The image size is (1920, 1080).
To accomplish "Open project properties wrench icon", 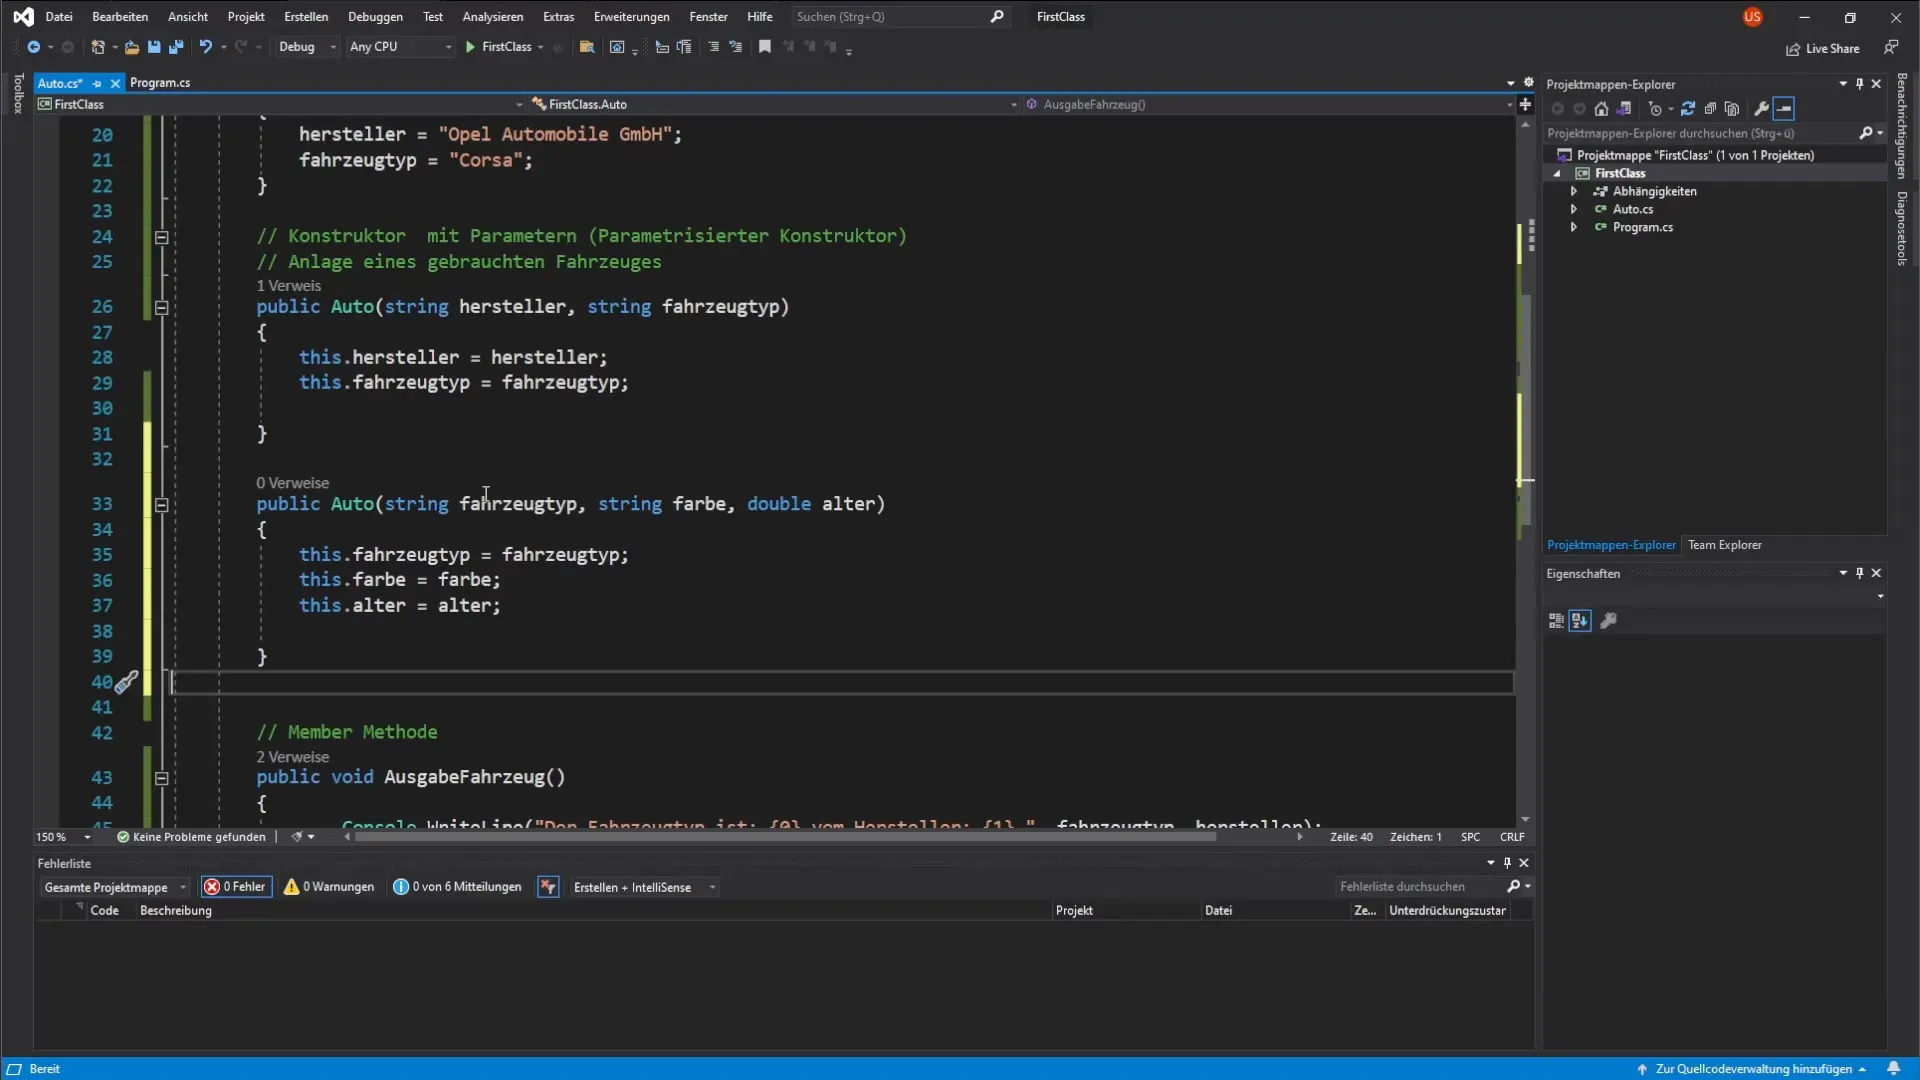I will (1762, 109).
